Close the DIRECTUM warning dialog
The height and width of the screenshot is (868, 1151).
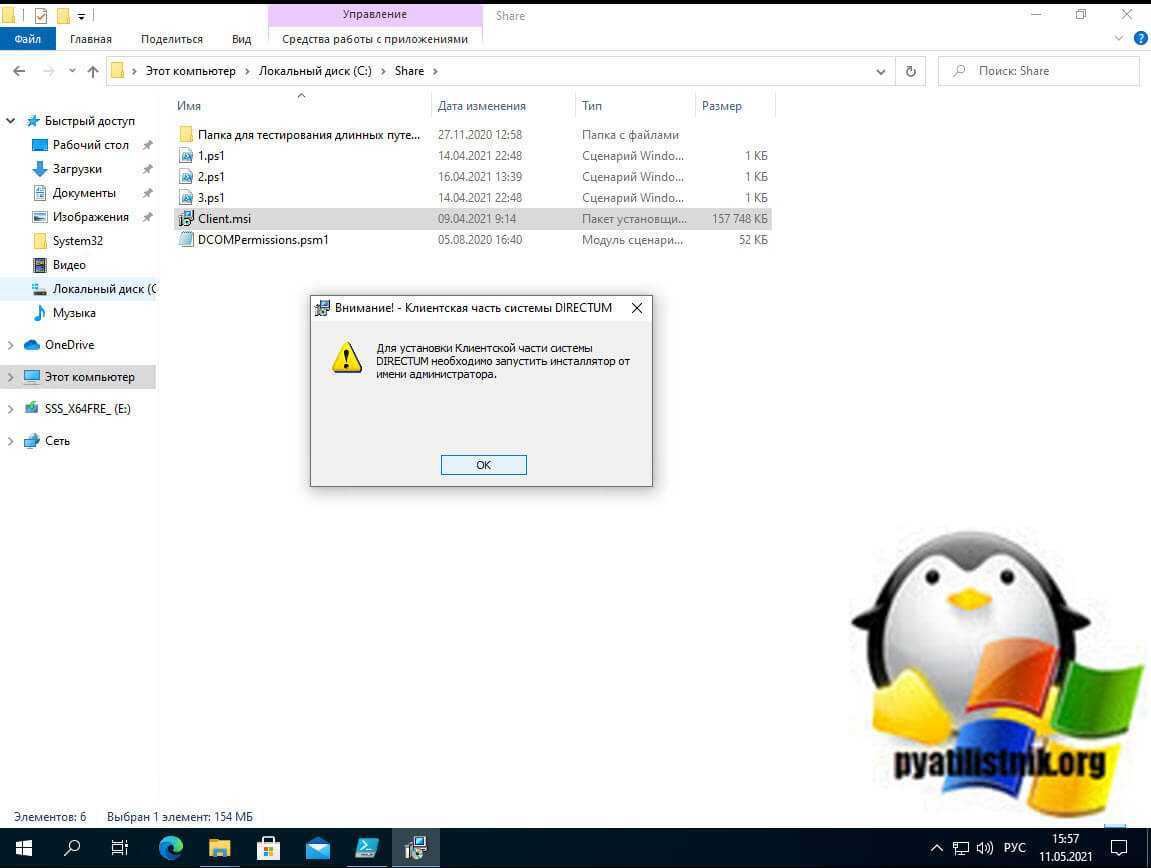click(x=636, y=309)
